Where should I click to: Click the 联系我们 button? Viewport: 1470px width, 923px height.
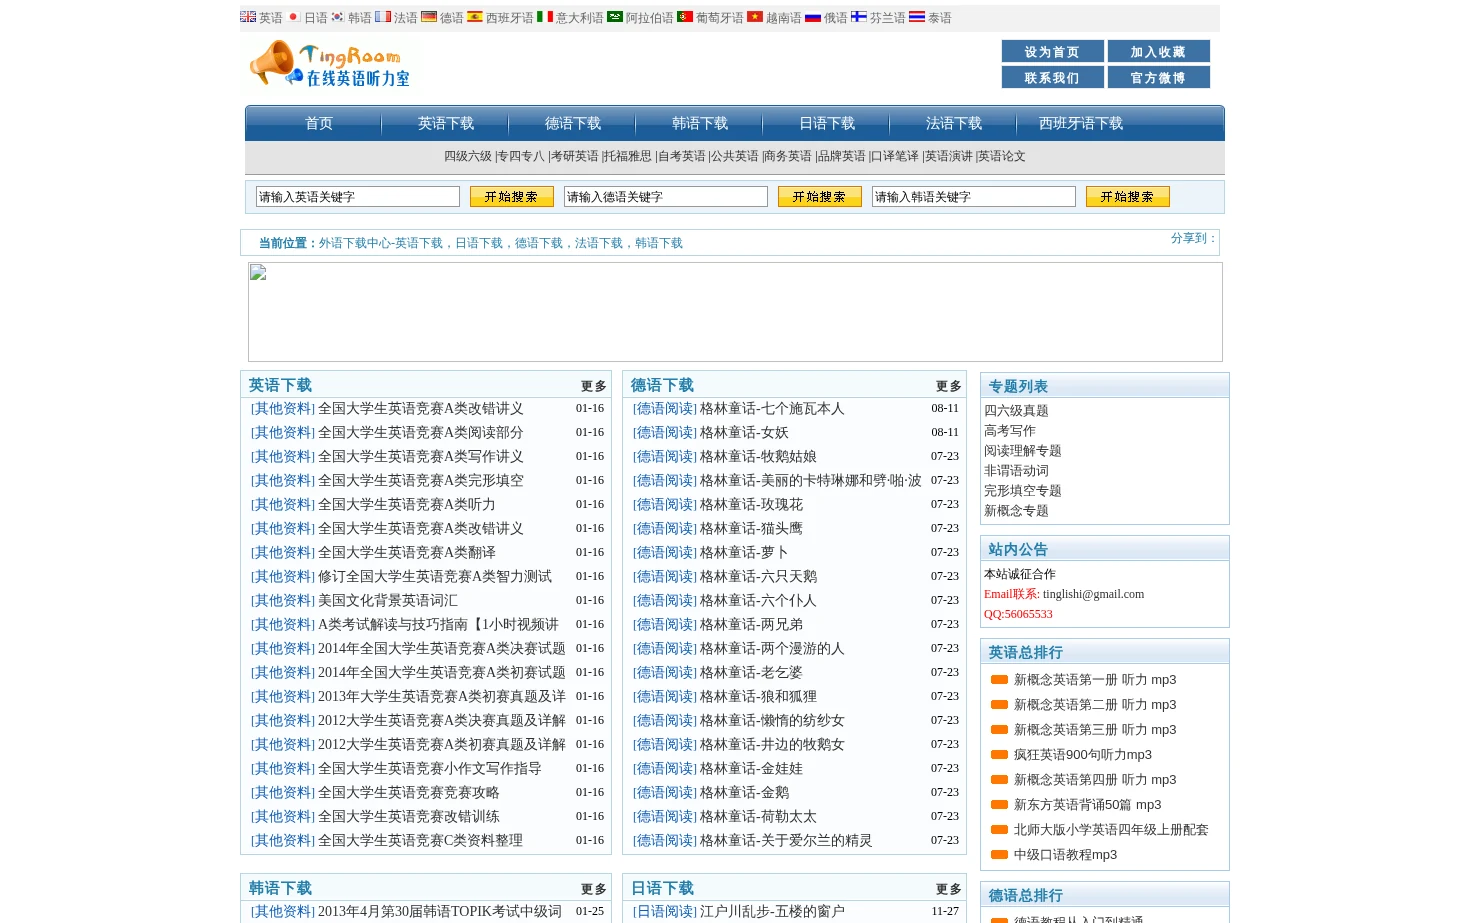(x=1053, y=77)
